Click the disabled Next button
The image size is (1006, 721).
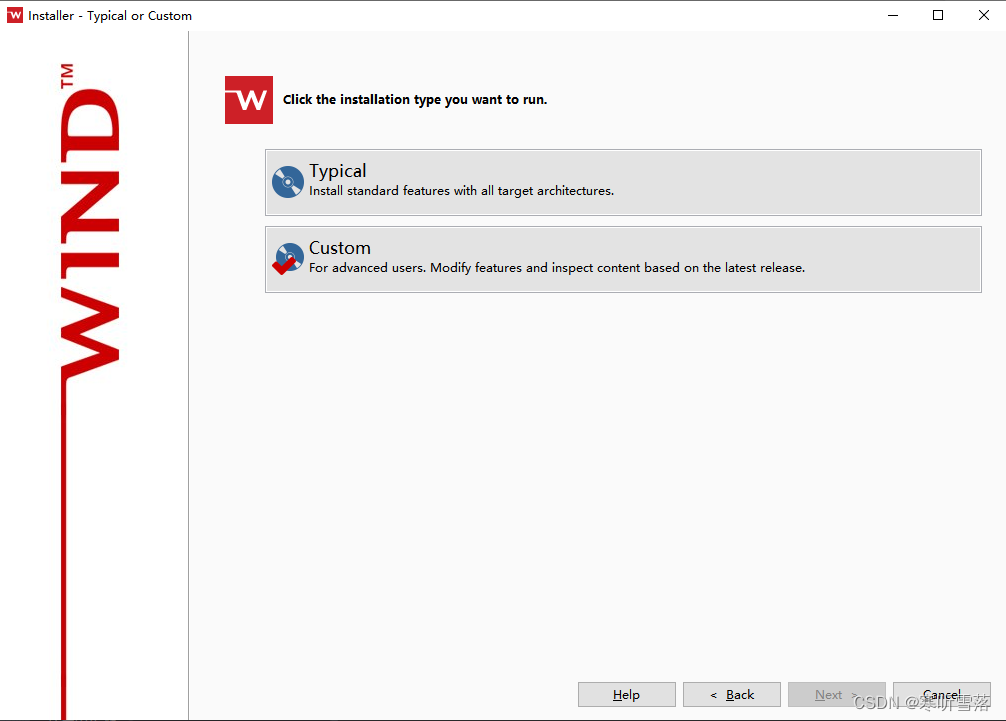(x=836, y=694)
